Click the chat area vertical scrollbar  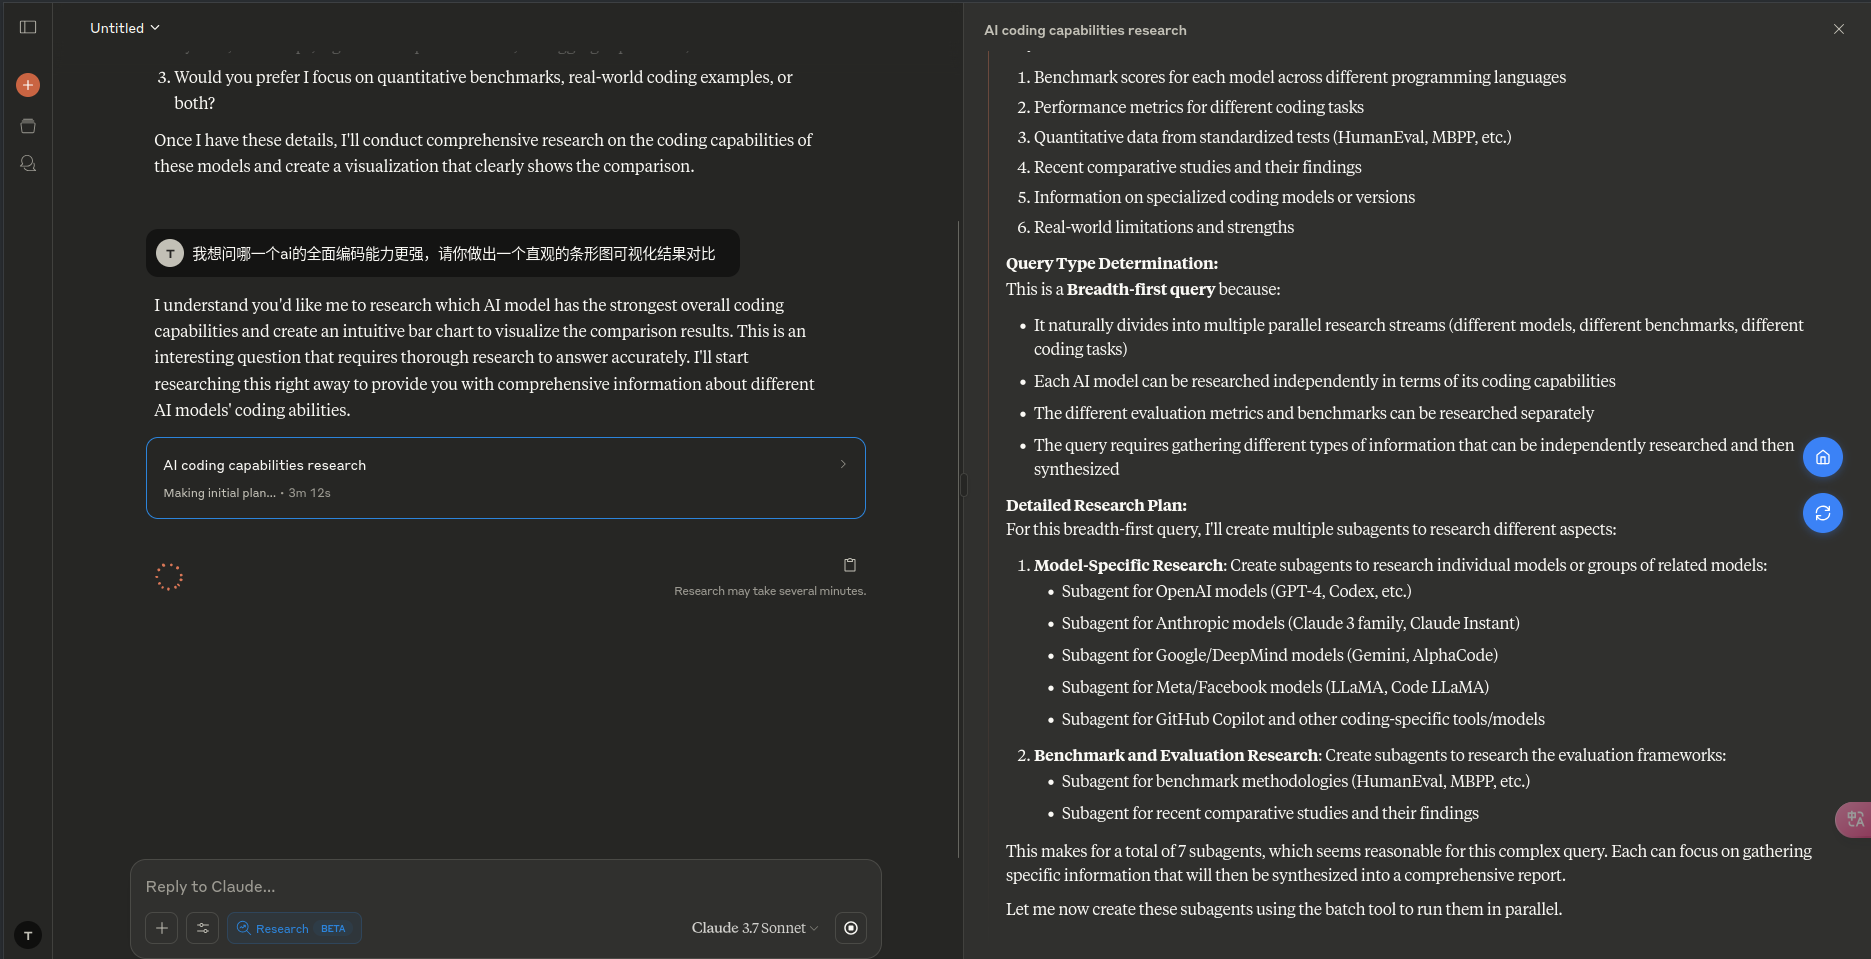[958, 540]
